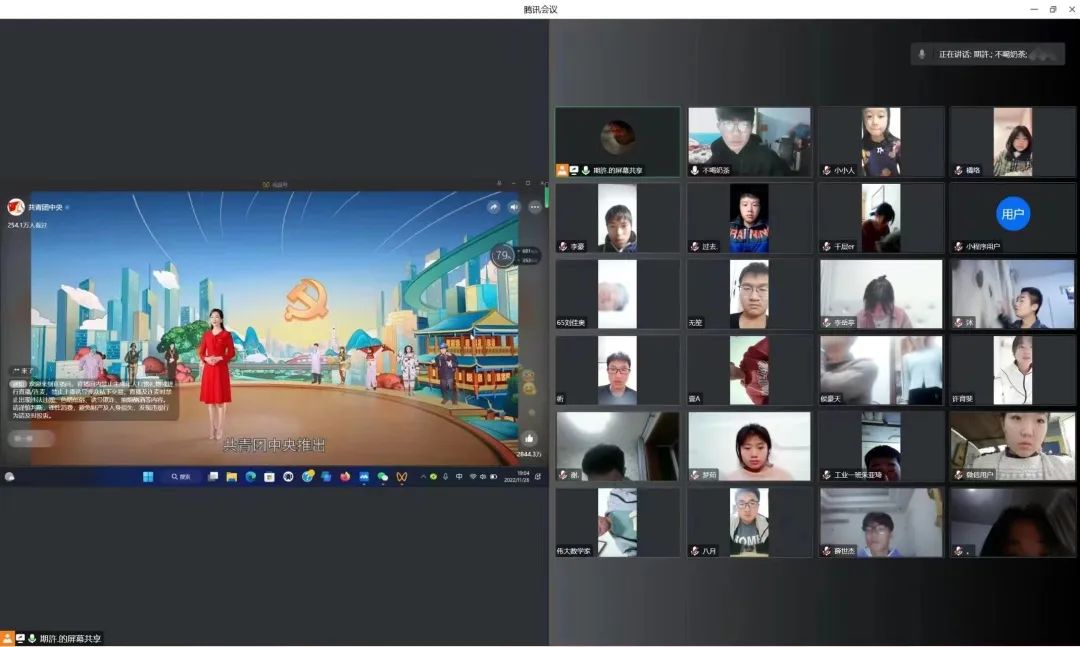
Task: Open Microsoft Edge on the shared taskbar
Action: pyautogui.click(x=251, y=477)
